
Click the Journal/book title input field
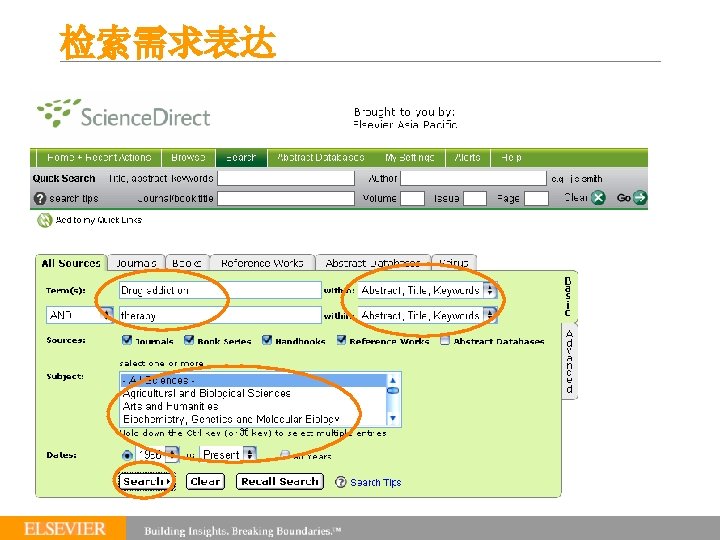(286, 198)
